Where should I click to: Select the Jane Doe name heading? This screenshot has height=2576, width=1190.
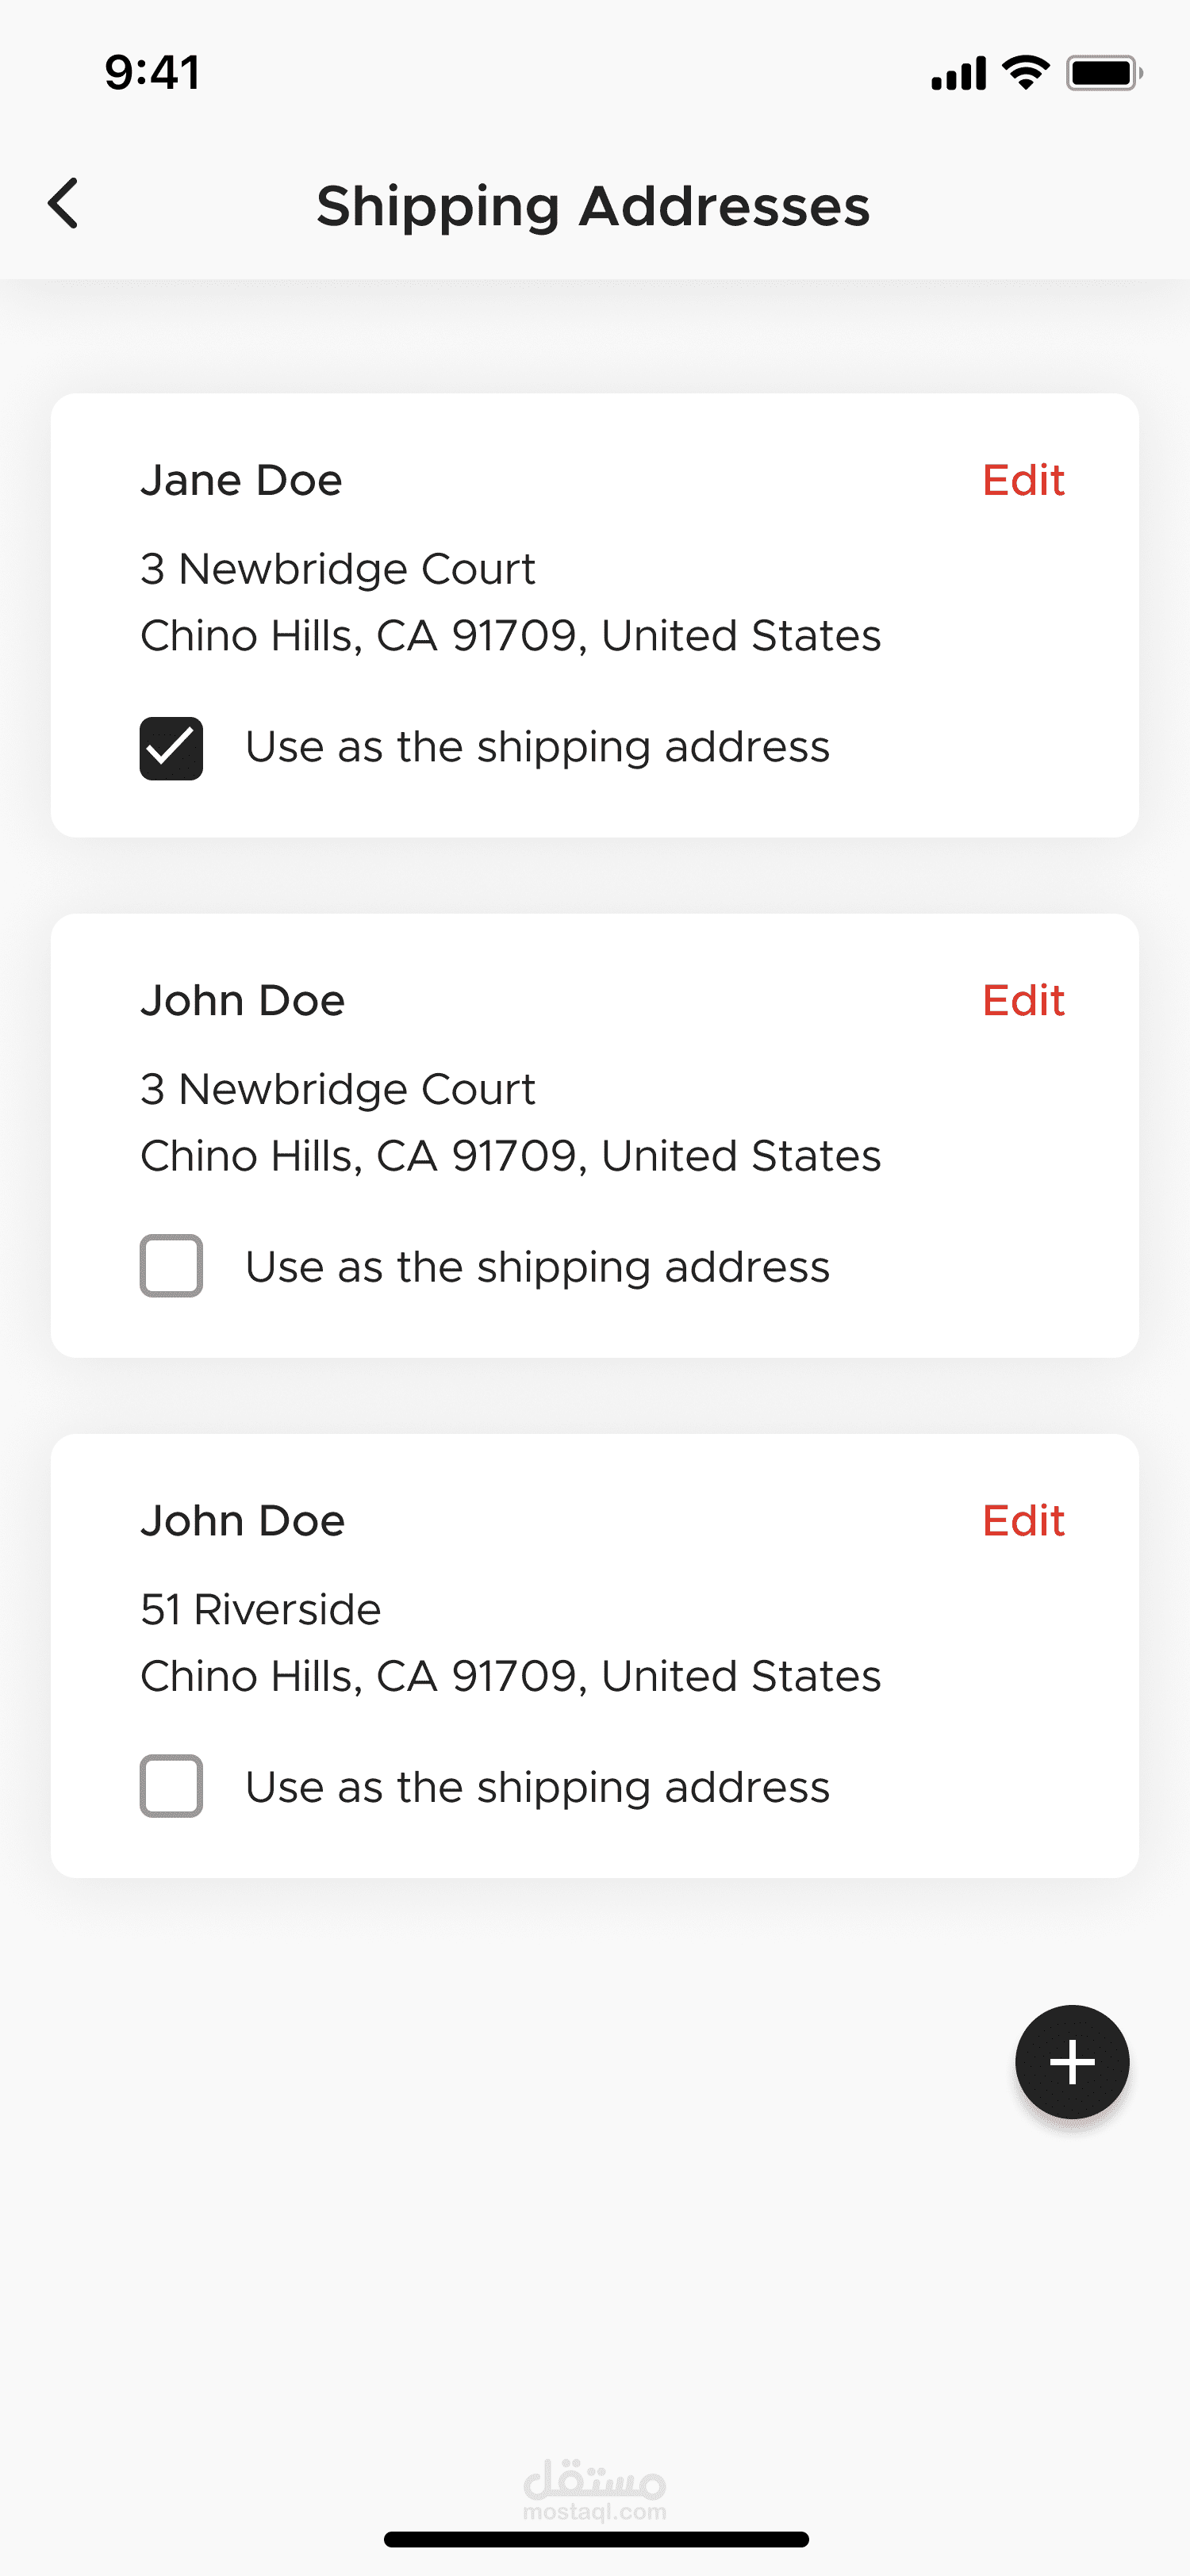pos(241,481)
